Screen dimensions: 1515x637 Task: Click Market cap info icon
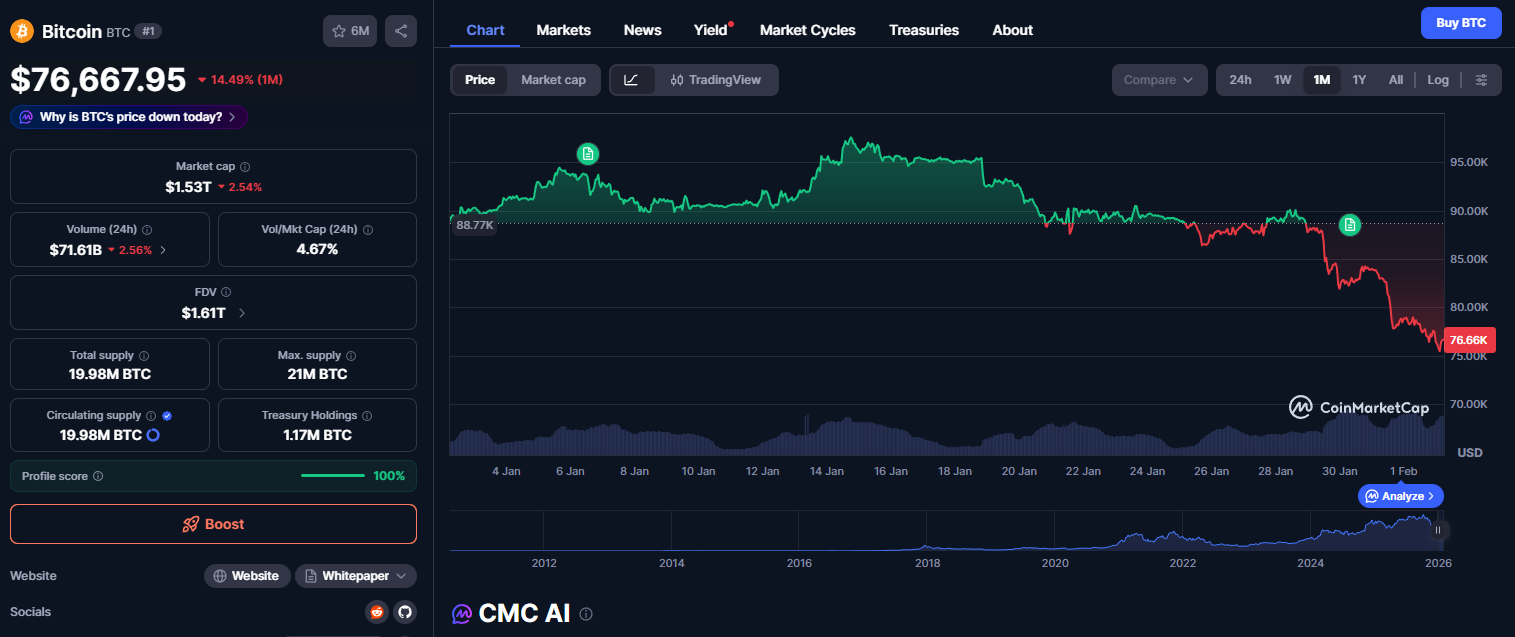245,167
